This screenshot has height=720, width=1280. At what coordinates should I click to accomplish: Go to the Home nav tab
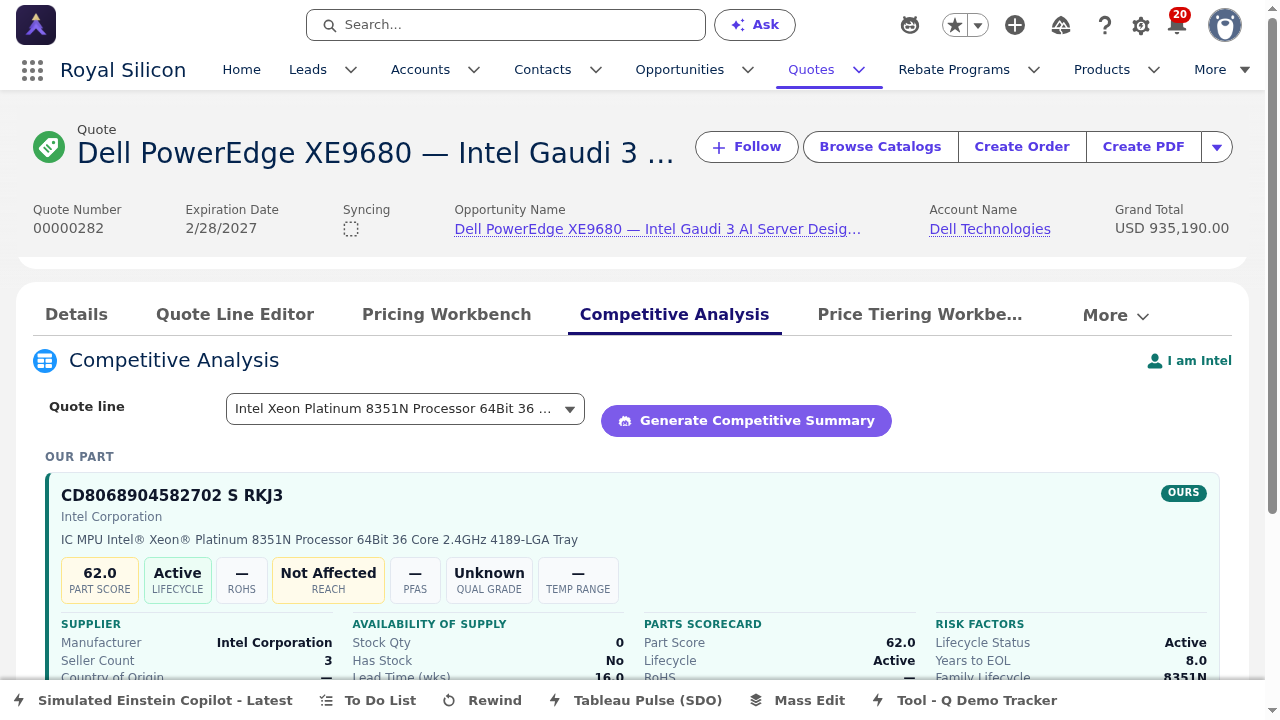pos(241,70)
